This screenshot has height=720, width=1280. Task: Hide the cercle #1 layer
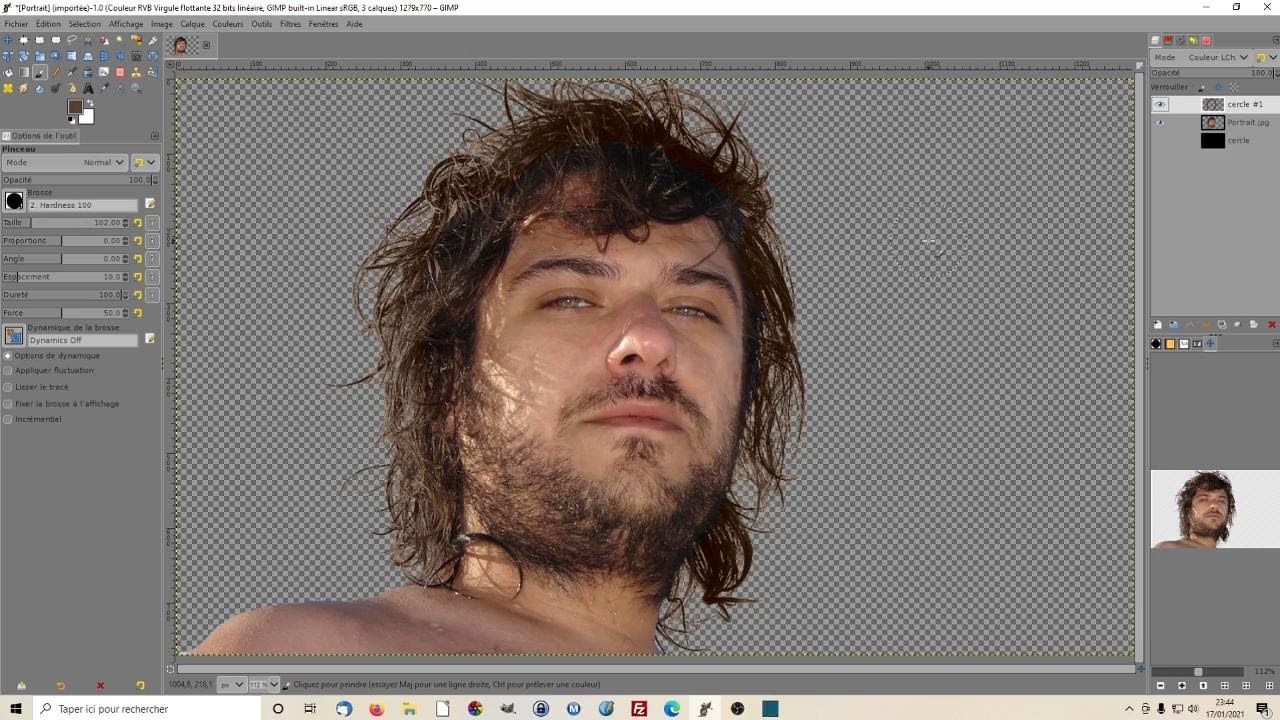(1160, 104)
